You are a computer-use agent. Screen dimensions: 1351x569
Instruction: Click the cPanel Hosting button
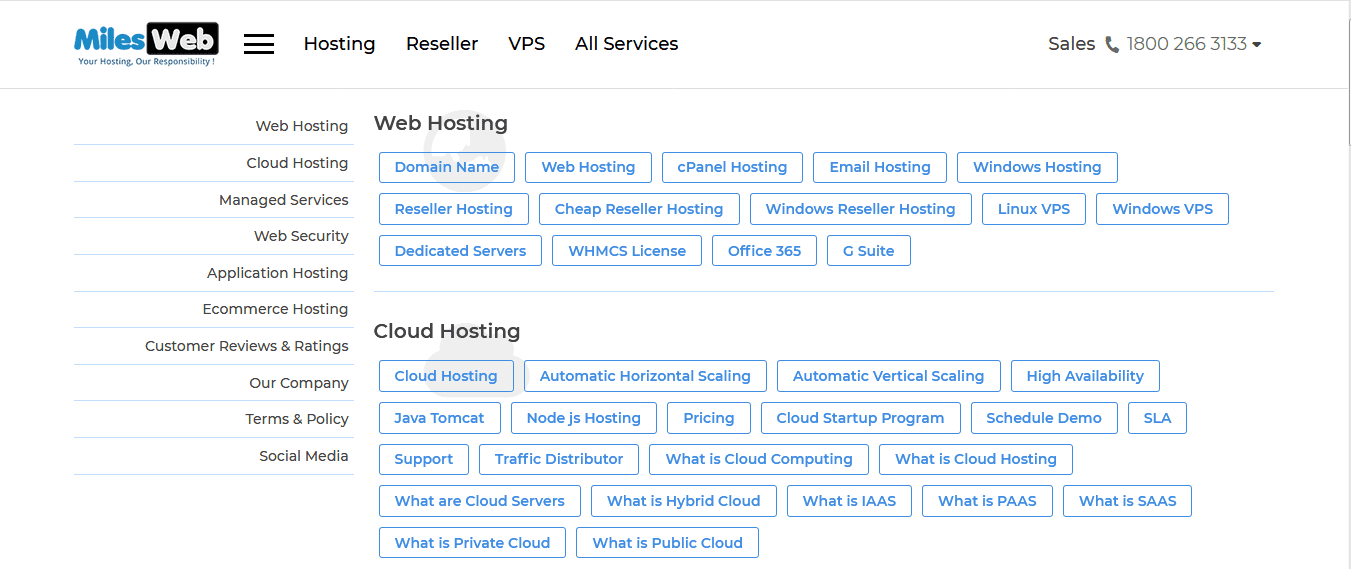(x=732, y=167)
